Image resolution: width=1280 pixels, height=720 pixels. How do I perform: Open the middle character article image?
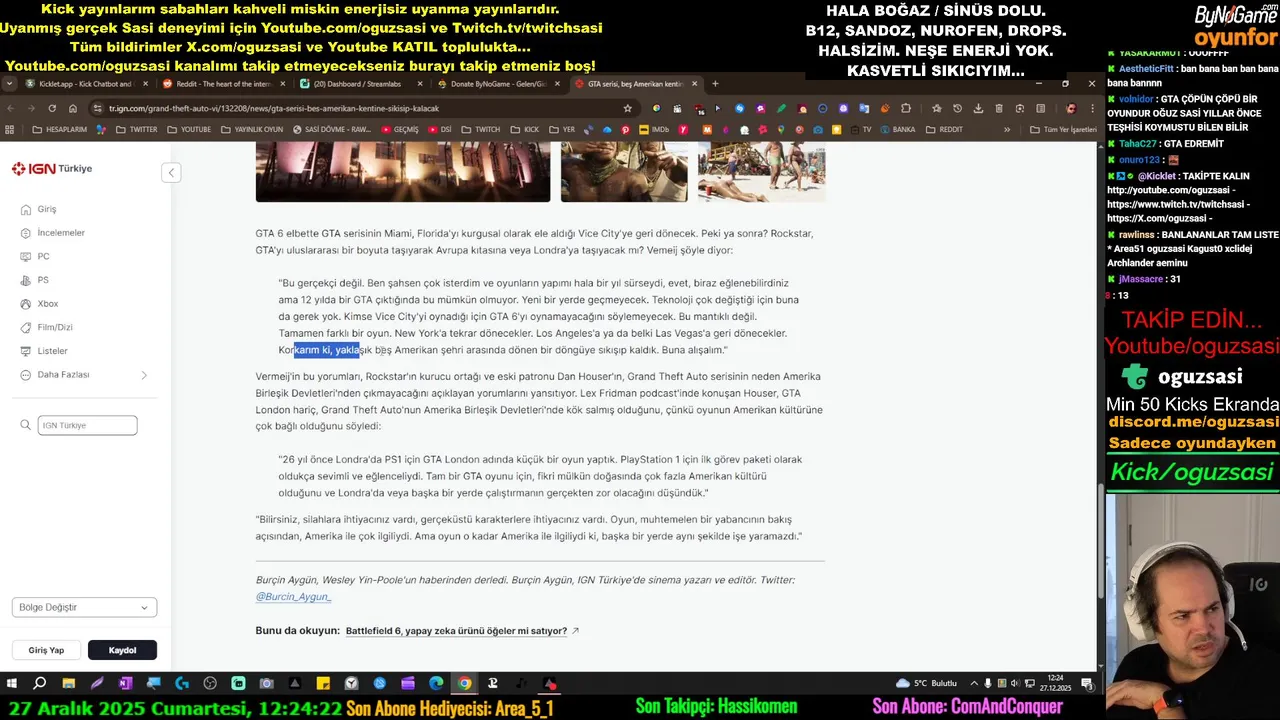623,172
